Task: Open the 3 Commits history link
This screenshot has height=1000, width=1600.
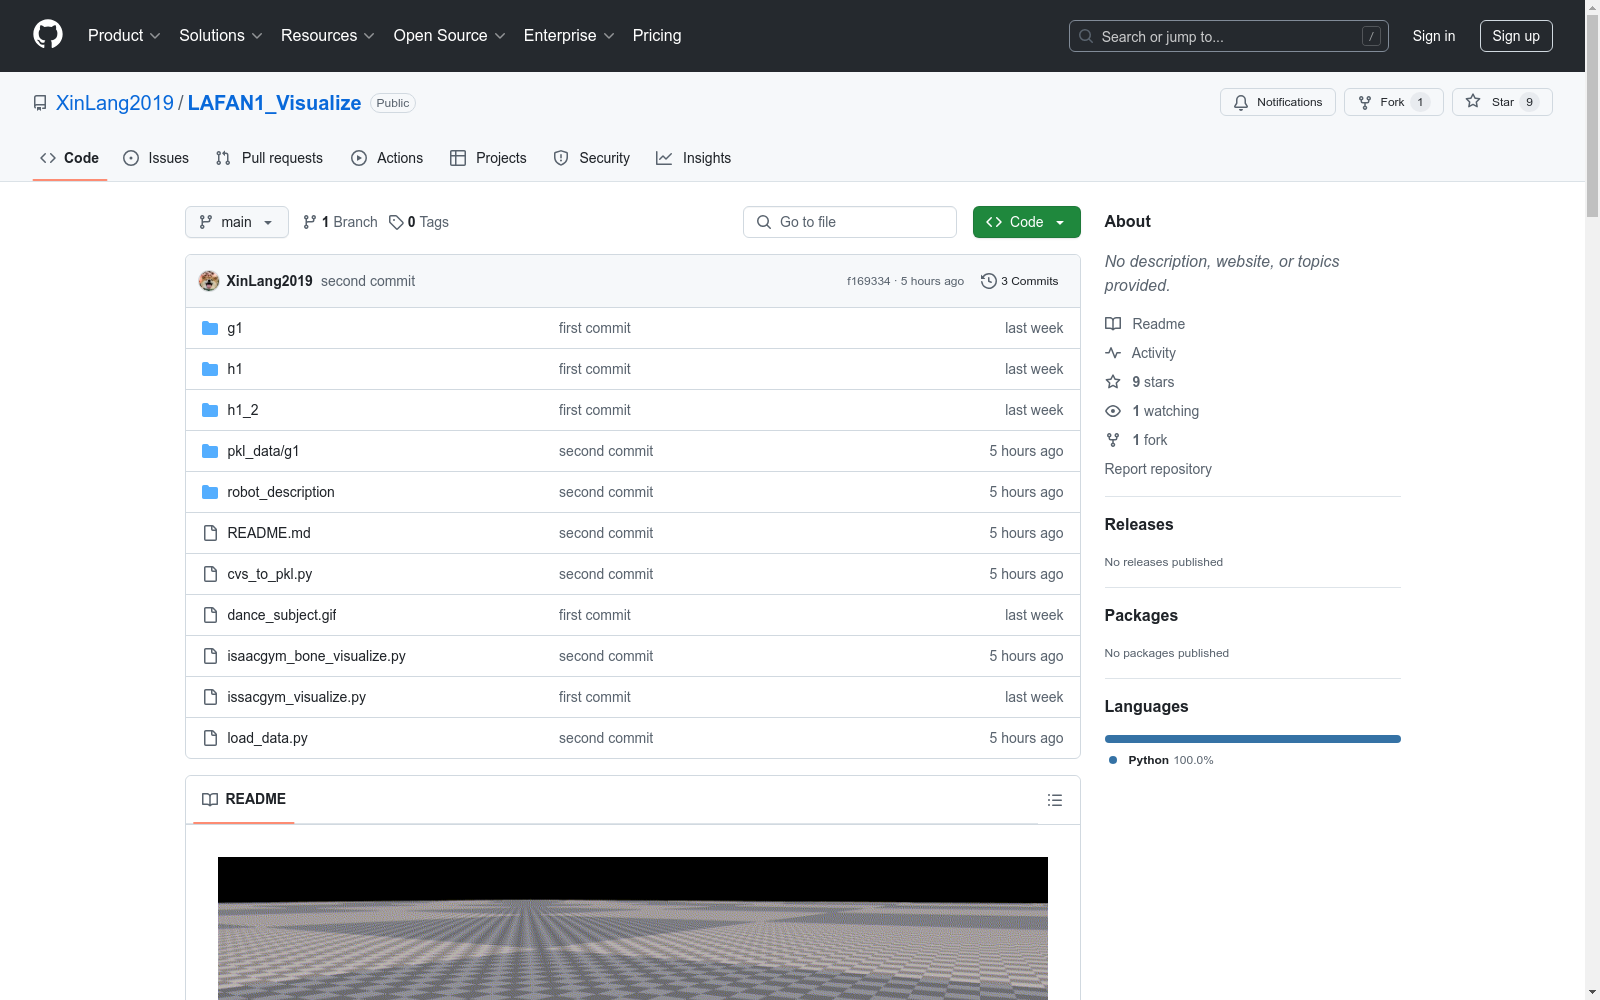Action: [1020, 281]
